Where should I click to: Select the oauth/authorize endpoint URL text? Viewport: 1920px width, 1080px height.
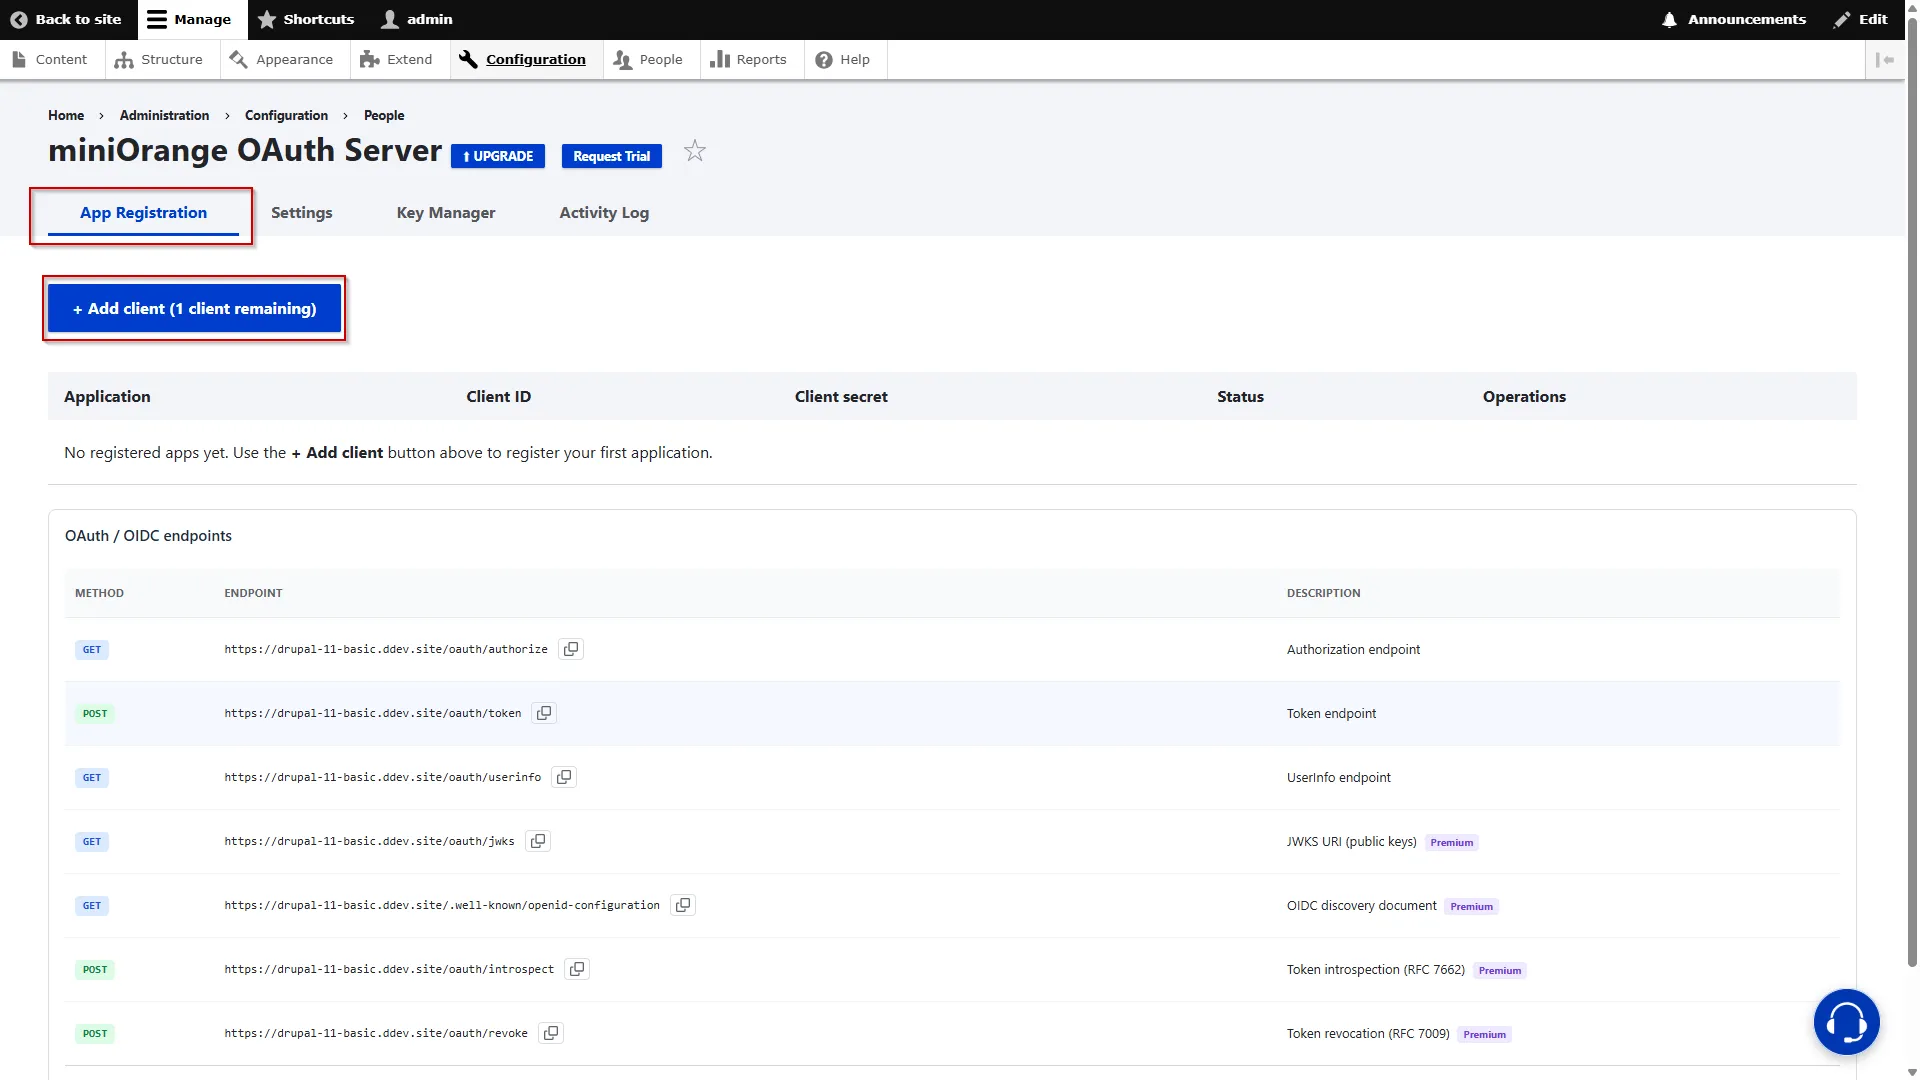pos(386,649)
